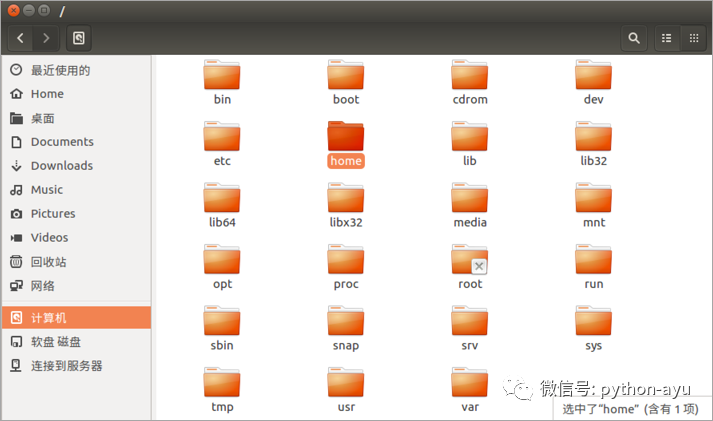The width and height of the screenshot is (713, 421).
Task: Open Music in the sidebar
Action: (76, 190)
